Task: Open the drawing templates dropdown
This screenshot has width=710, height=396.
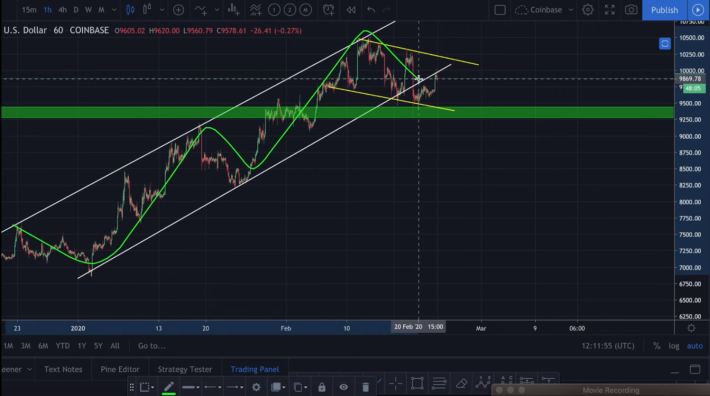Action: [147, 387]
